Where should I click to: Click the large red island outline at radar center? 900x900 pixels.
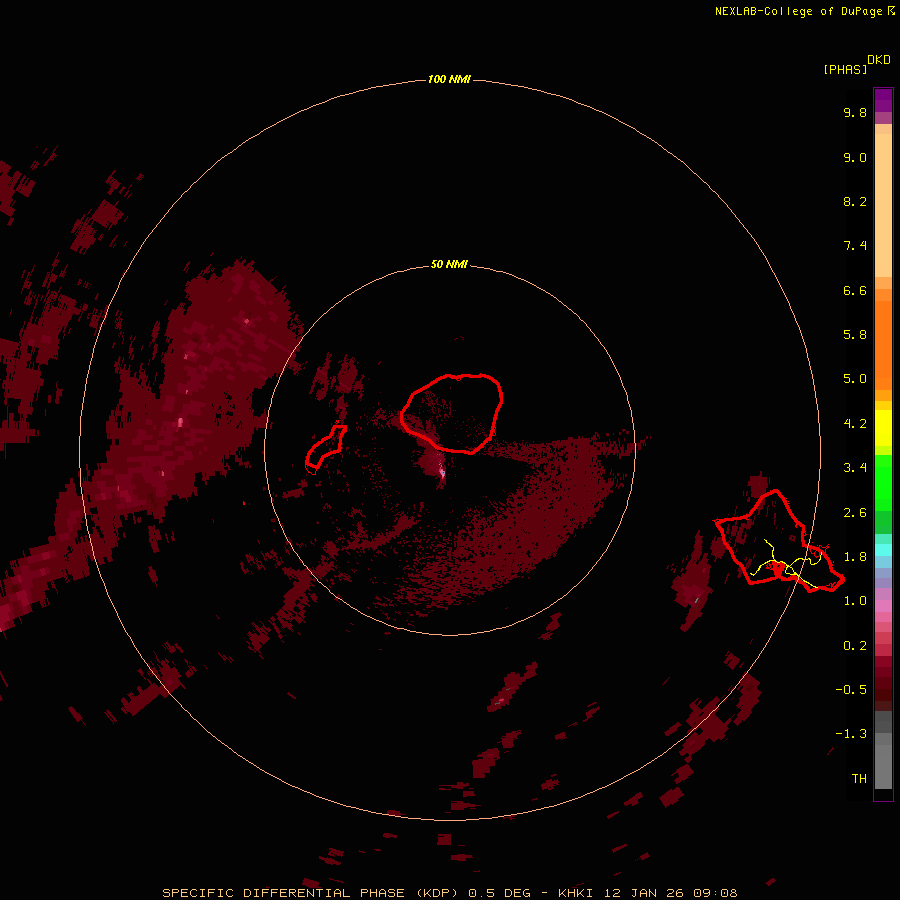[452, 413]
